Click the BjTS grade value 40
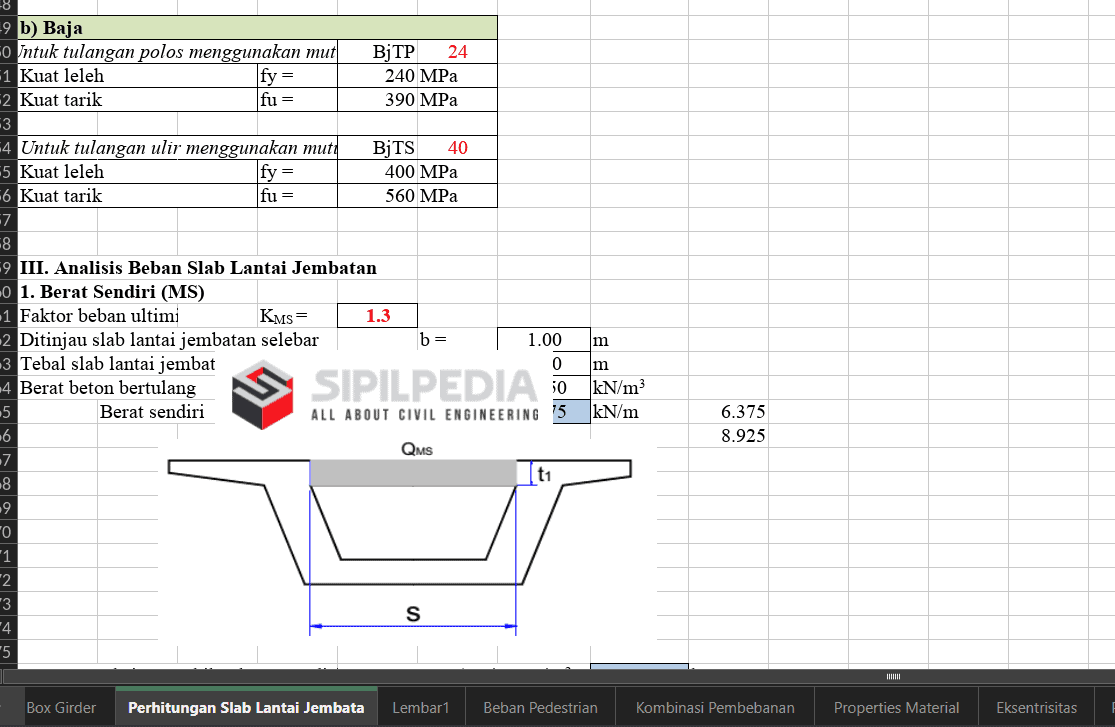This screenshot has height=727, width=1115. [x=457, y=148]
